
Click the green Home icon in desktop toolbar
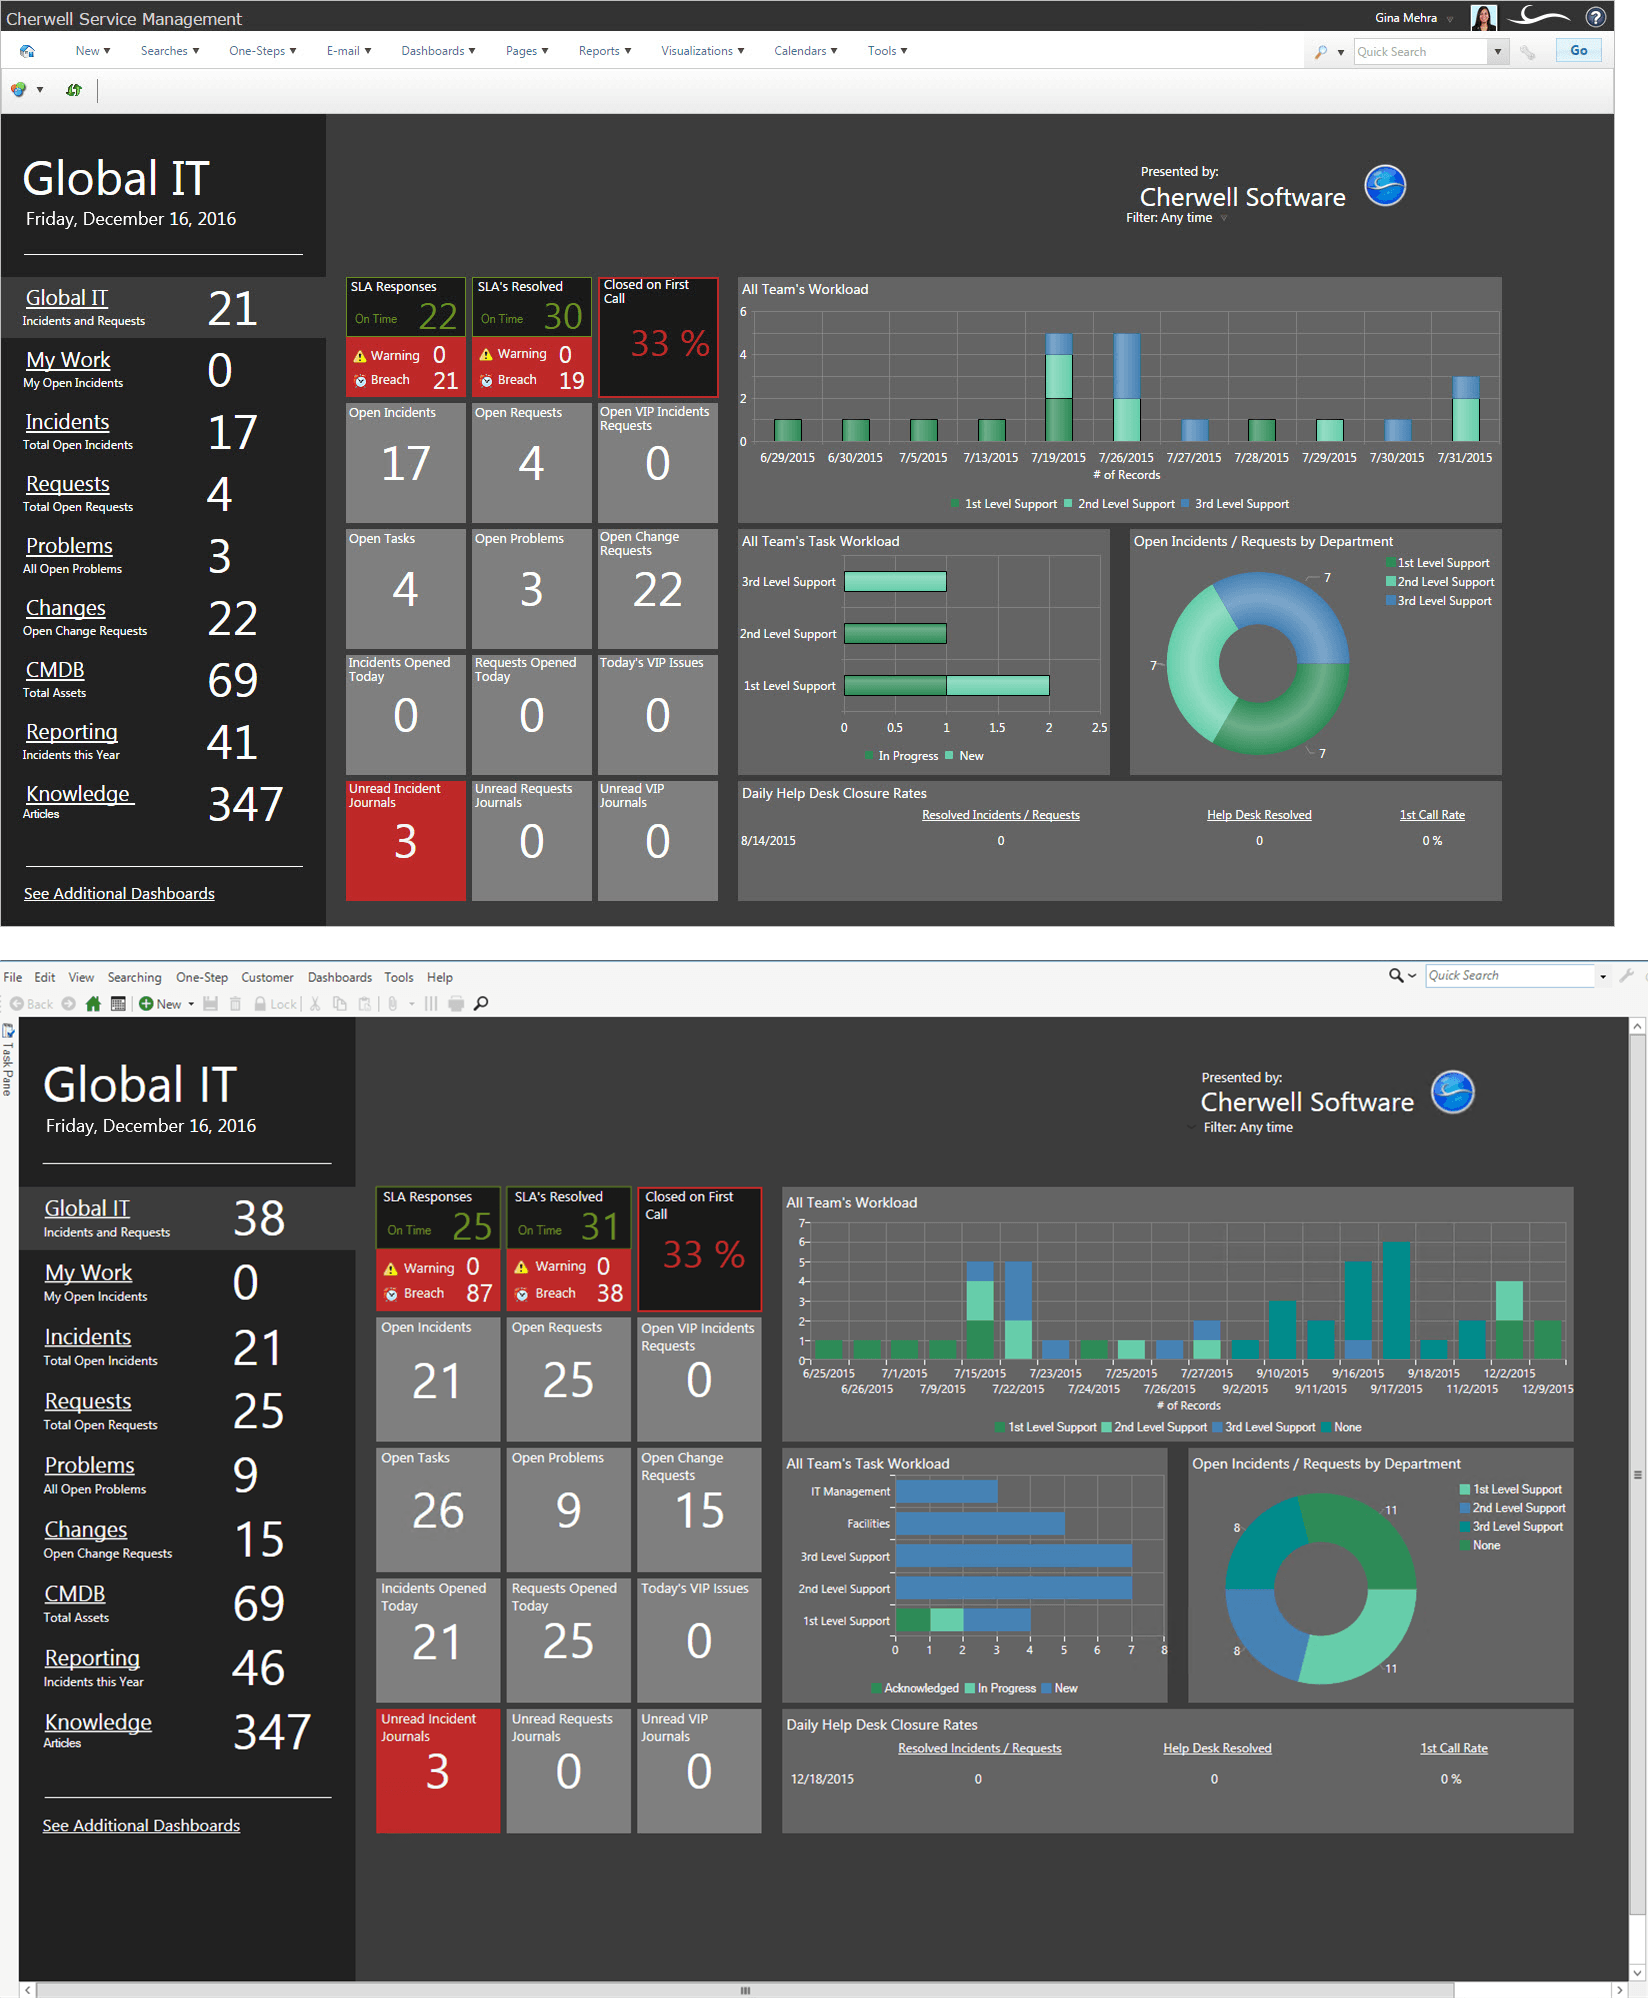[x=93, y=1004]
